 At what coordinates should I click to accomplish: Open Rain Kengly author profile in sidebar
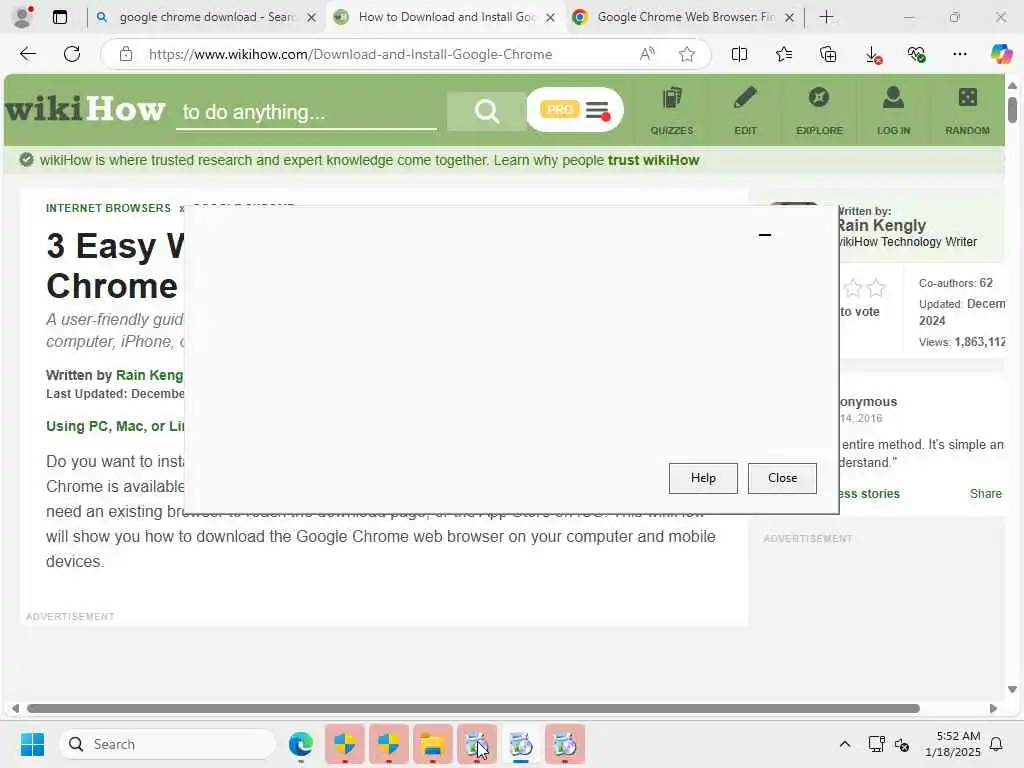[882, 225]
